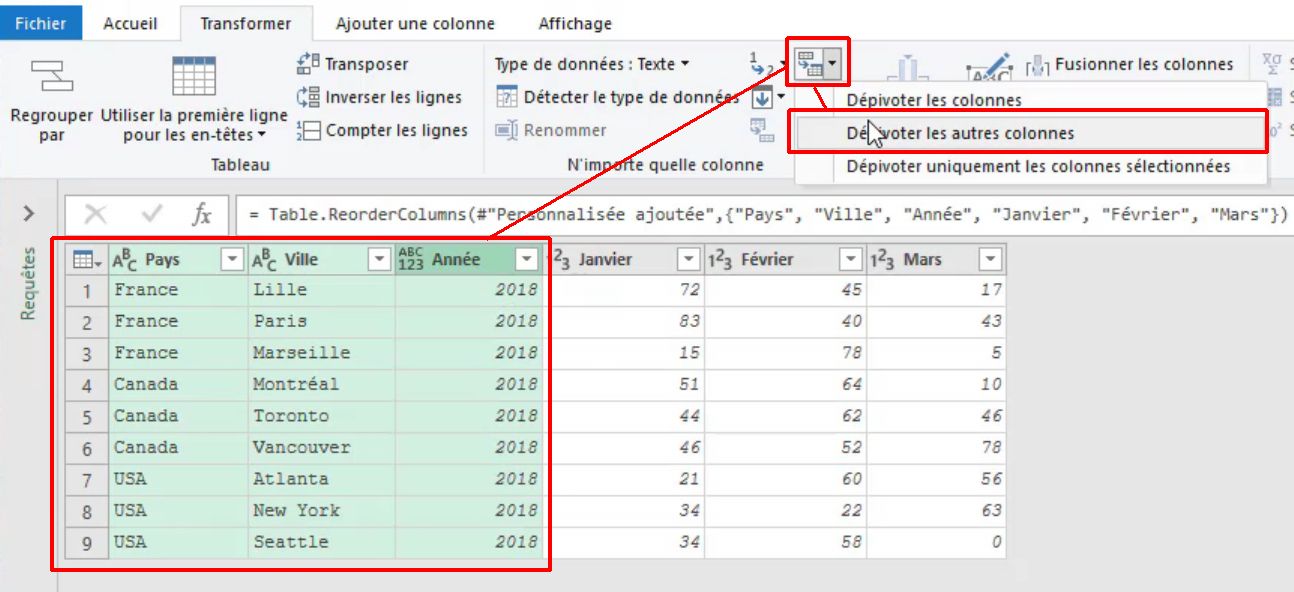
Task: Click the ABC pencil convert icon
Action: 989,70
